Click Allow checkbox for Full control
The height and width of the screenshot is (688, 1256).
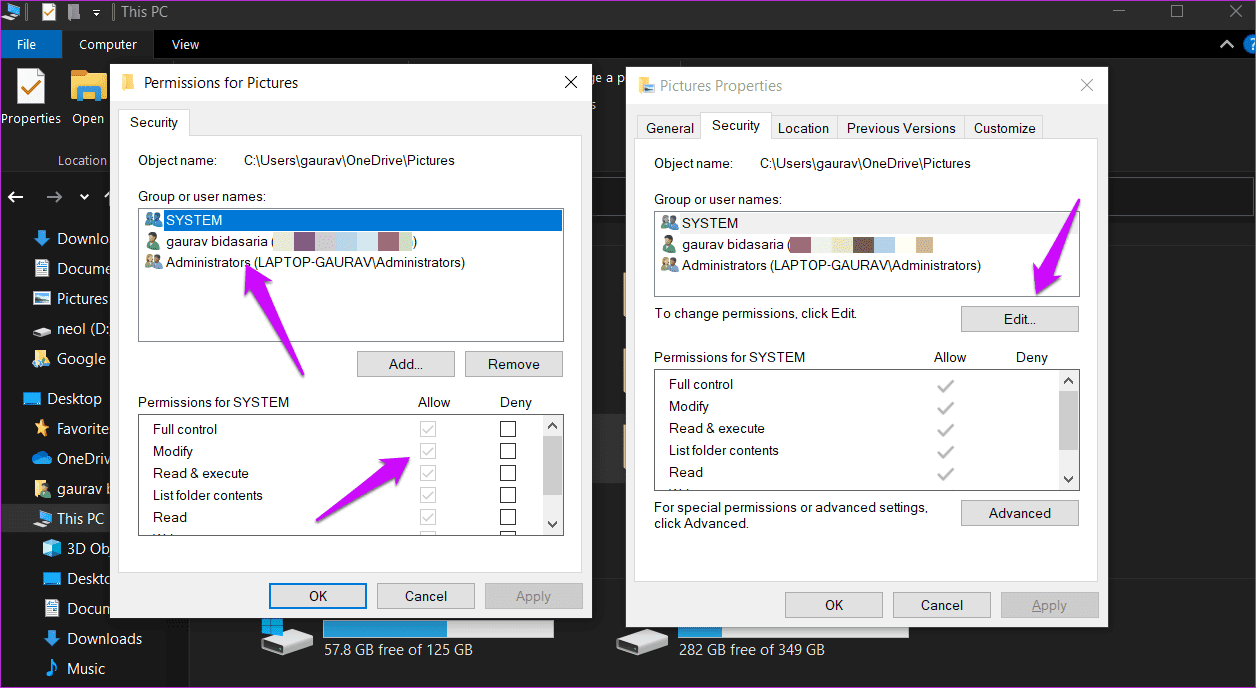pyautogui.click(x=428, y=429)
